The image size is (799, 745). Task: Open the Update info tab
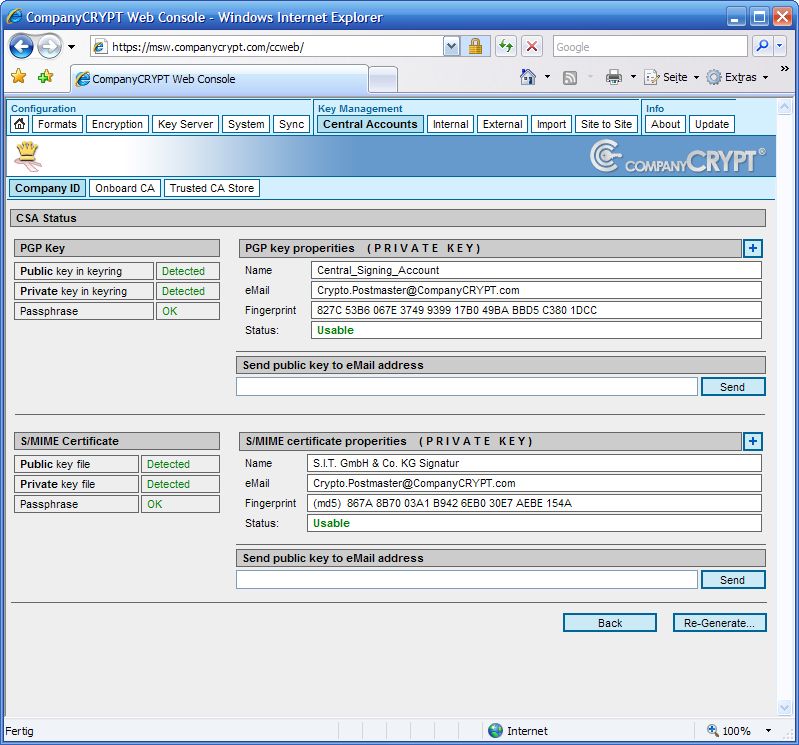point(712,124)
